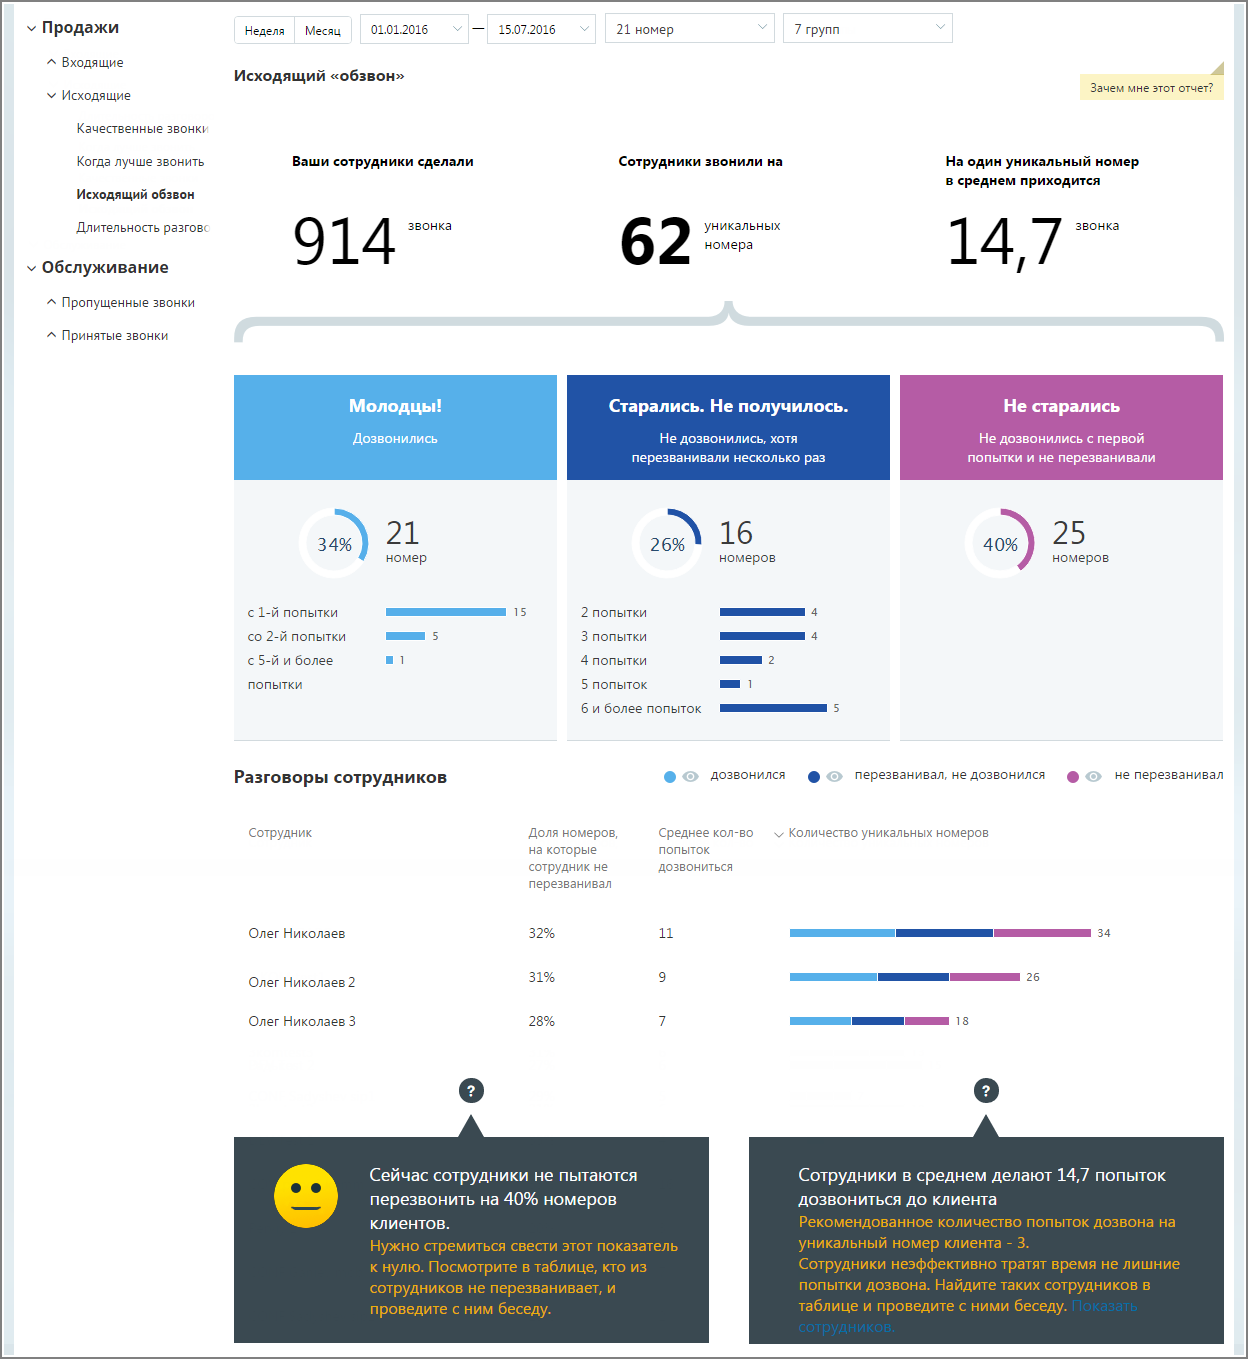Open the «7 групп» dropdown
This screenshot has height=1359, width=1248.
point(868,29)
